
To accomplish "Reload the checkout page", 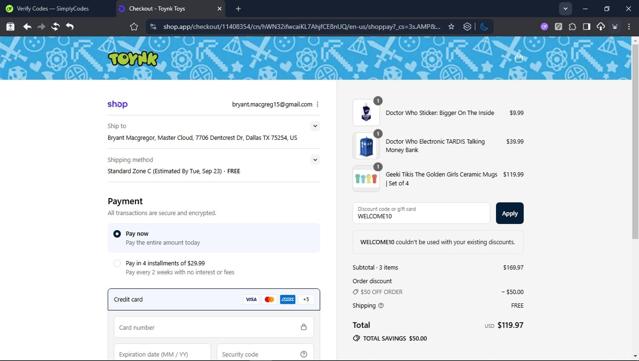I will [x=55, y=26].
